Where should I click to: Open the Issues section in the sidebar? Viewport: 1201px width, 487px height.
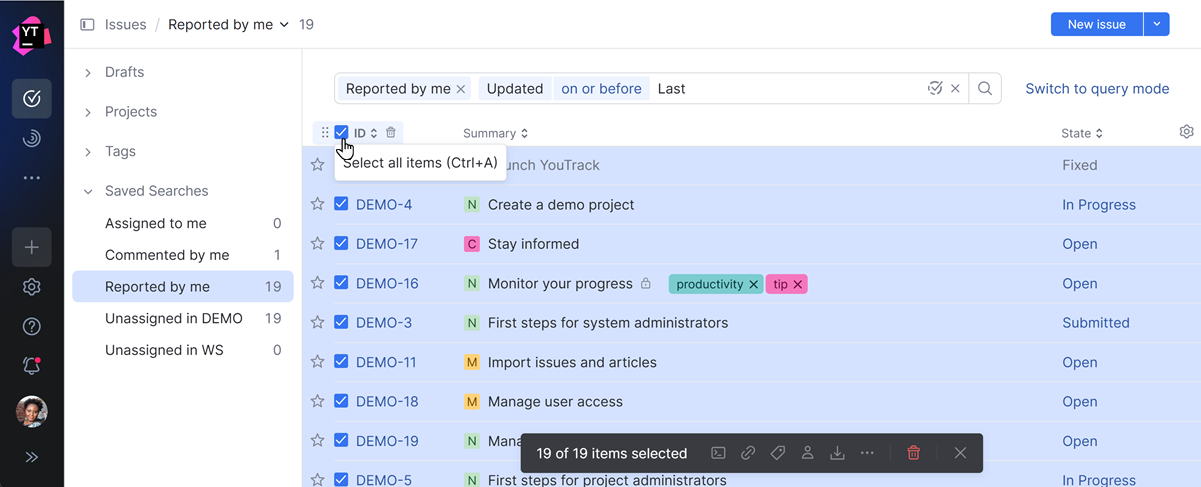pos(32,98)
